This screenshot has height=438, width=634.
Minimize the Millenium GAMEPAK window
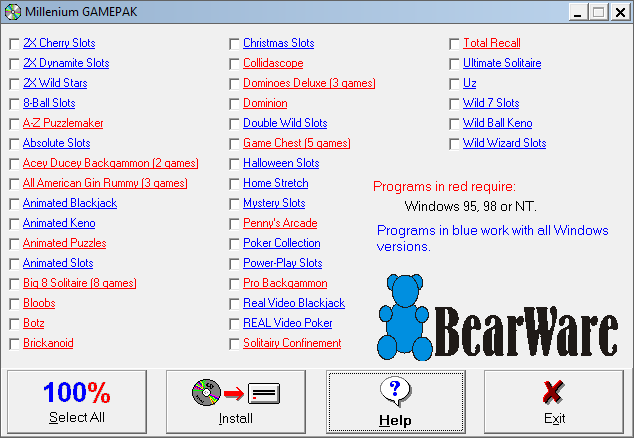pos(578,12)
